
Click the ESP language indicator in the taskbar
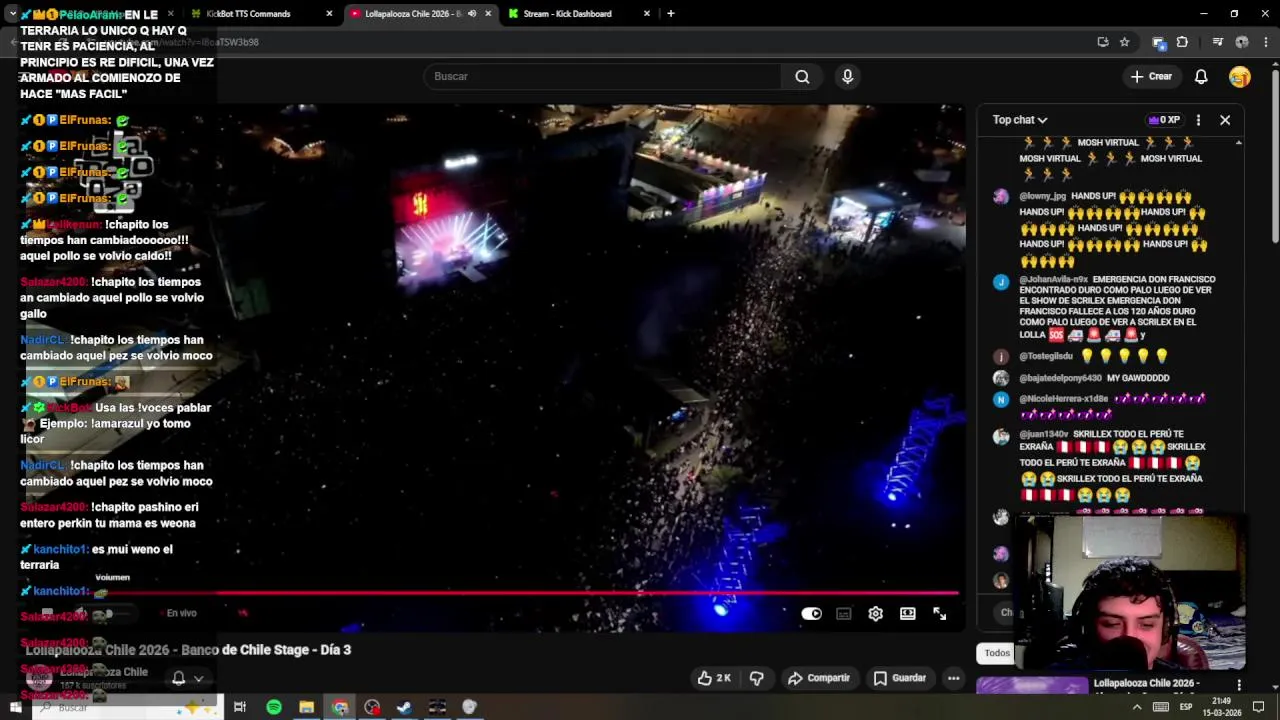[x=1186, y=708]
